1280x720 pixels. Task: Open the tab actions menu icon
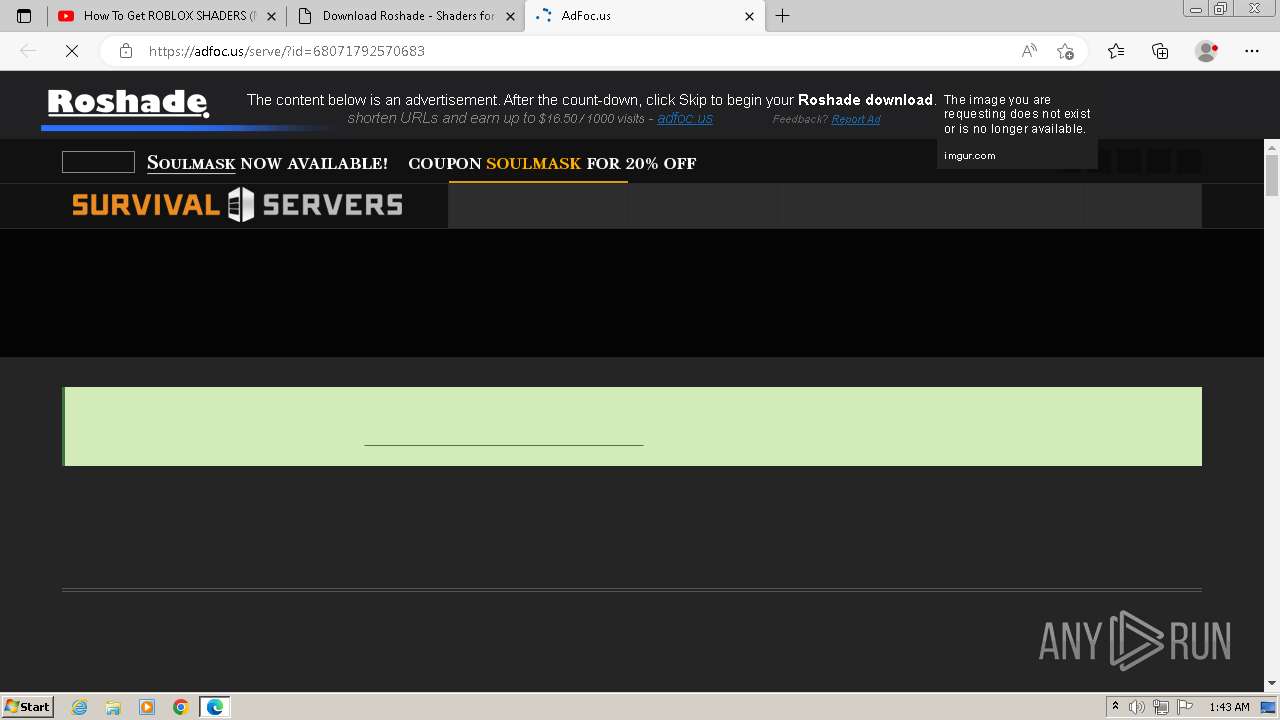click(x=24, y=16)
